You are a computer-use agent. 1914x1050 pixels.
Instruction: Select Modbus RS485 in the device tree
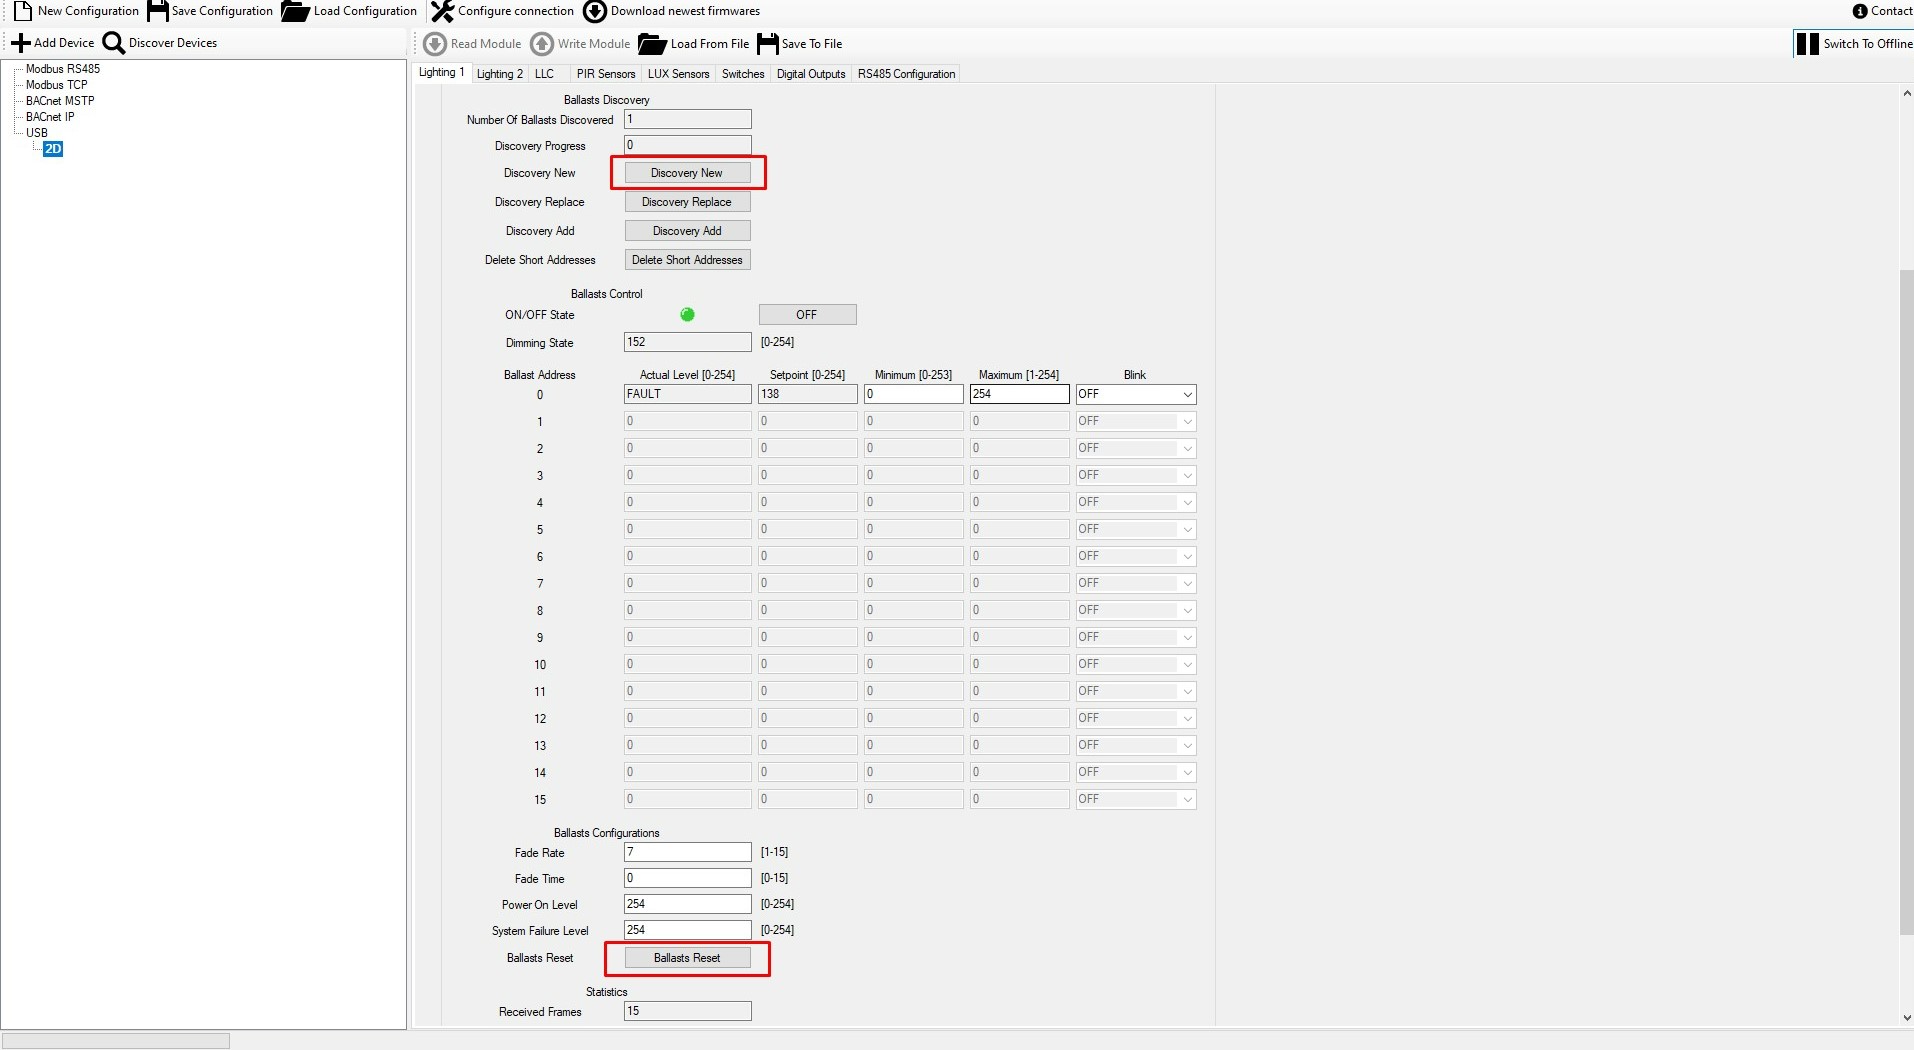(63, 69)
